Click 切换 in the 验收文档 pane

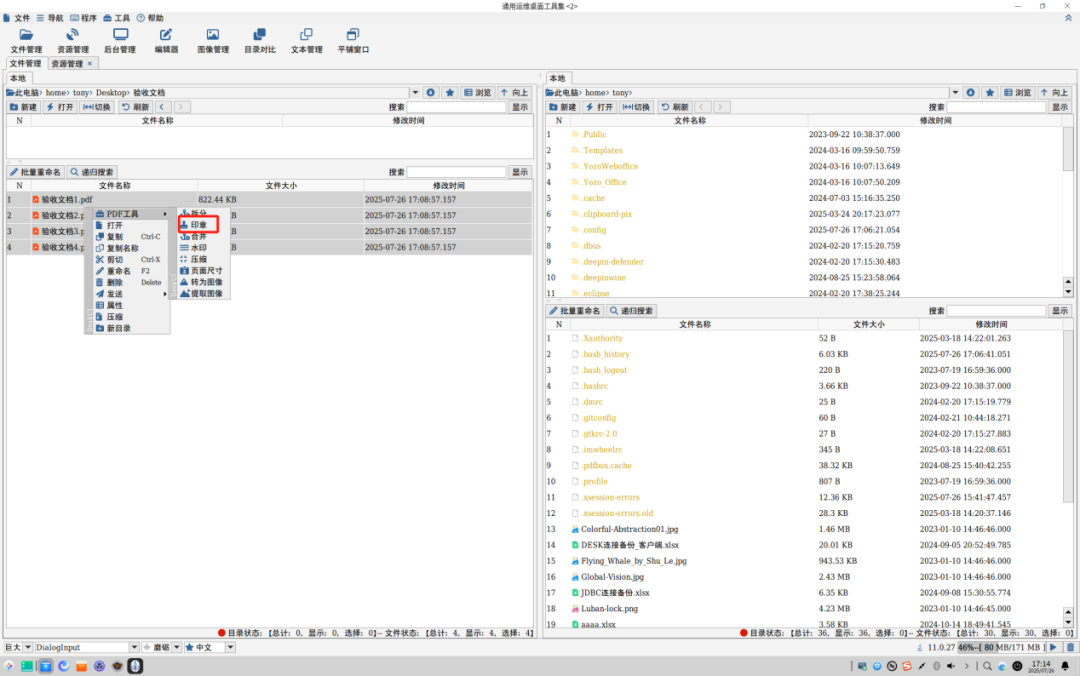click(x=96, y=107)
